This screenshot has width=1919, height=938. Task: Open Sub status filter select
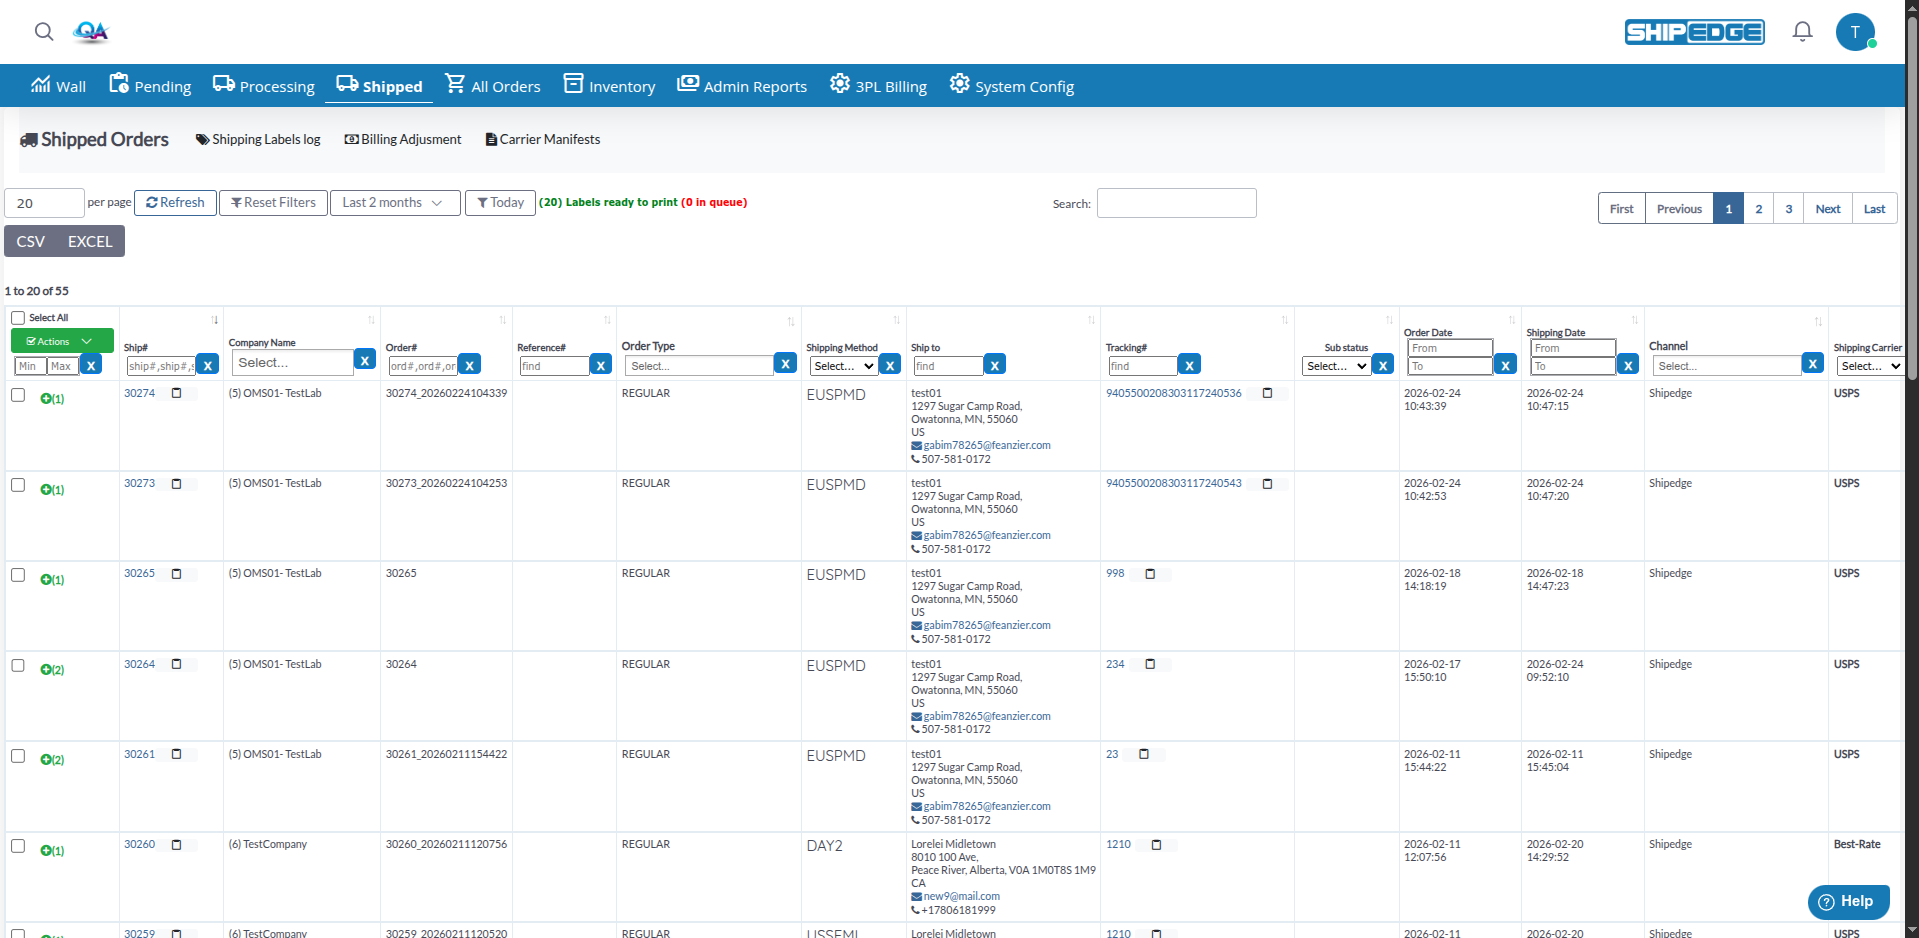pos(1336,366)
